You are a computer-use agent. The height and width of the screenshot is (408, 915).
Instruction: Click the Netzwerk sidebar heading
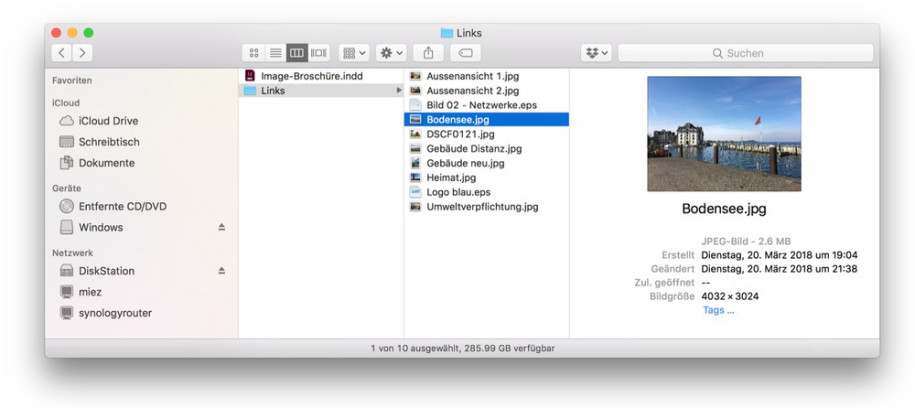(x=72, y=253)
